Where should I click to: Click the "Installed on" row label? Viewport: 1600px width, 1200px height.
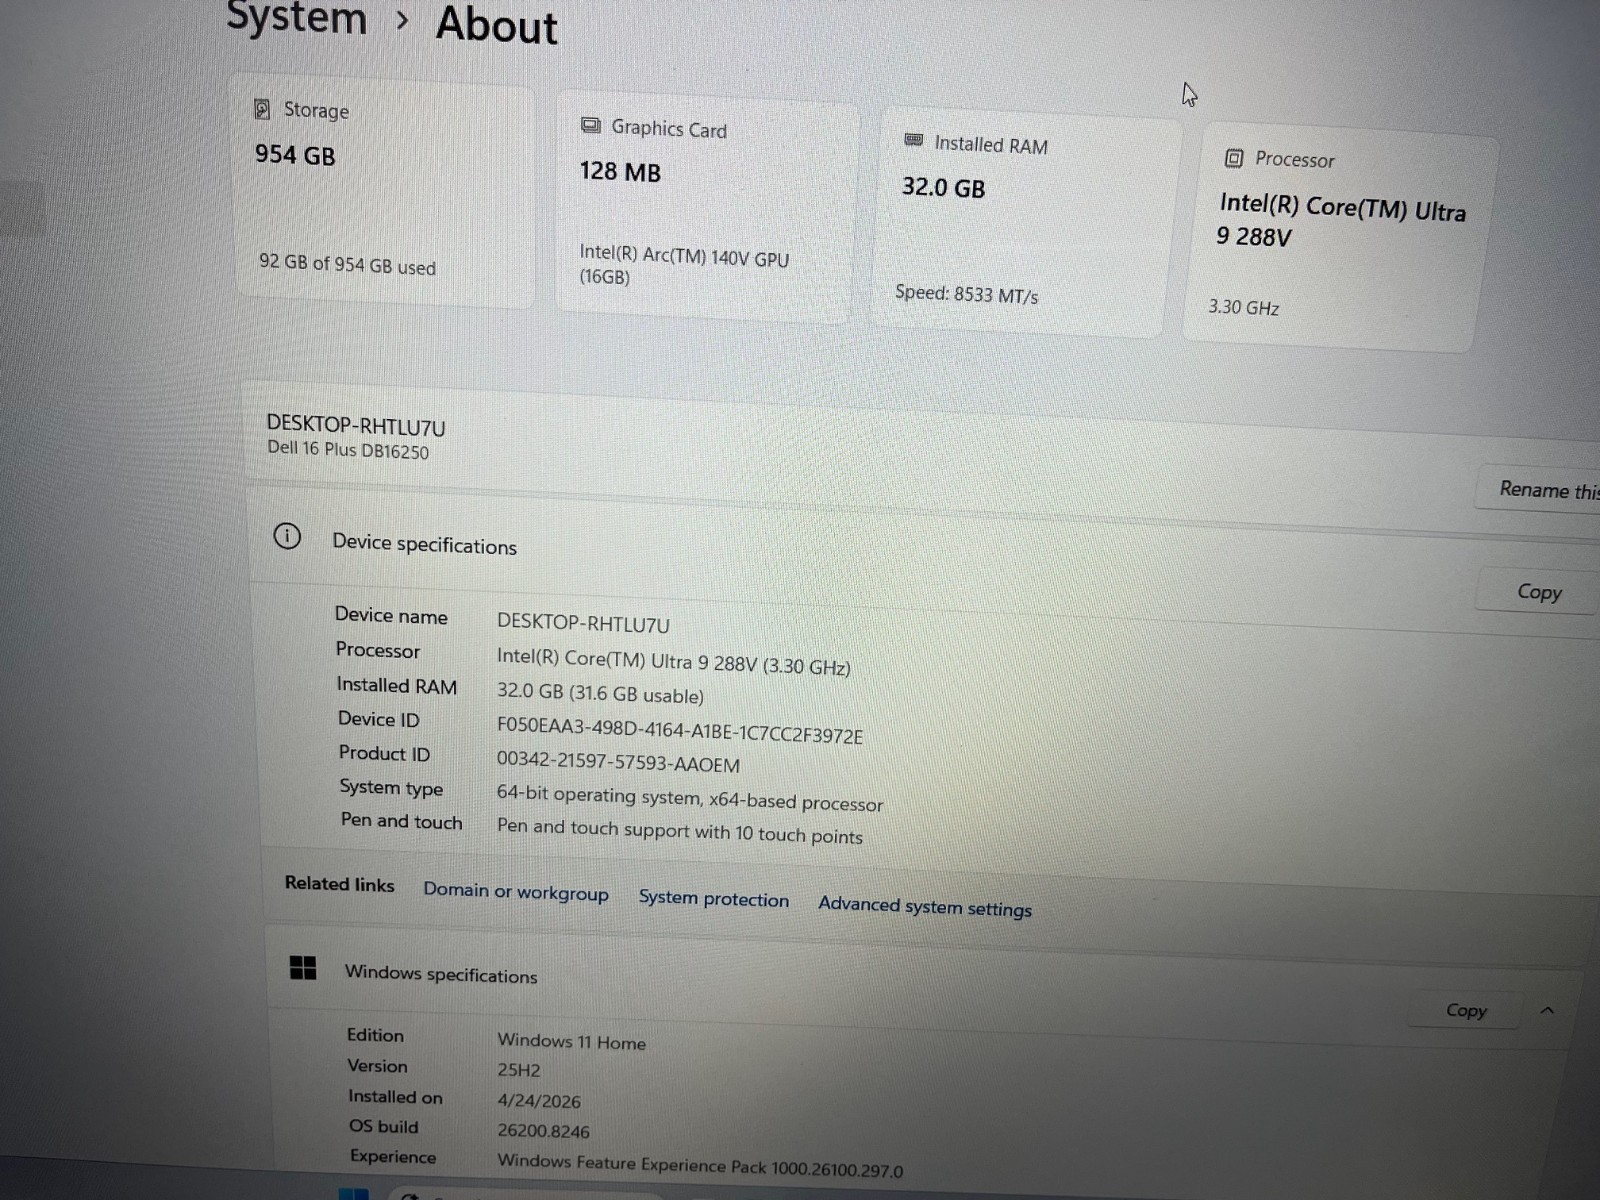click(395, 1097)
